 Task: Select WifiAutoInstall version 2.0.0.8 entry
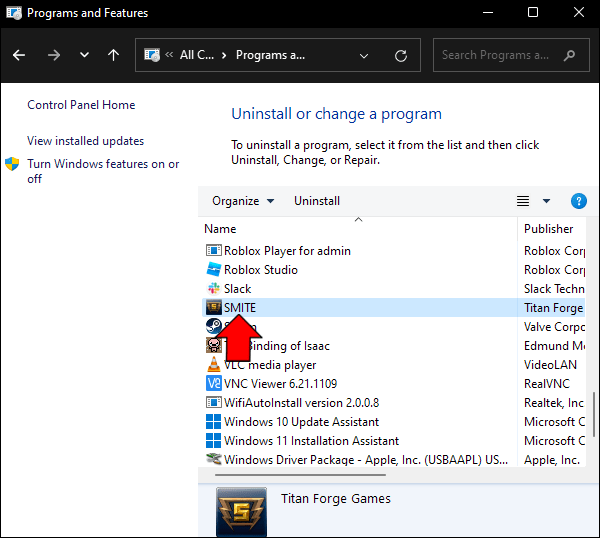tap(302, 403)
